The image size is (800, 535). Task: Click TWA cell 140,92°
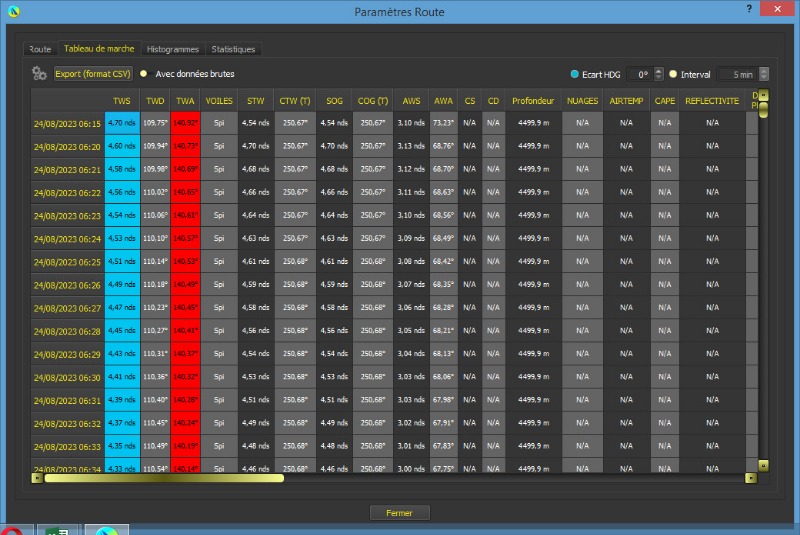185,123
